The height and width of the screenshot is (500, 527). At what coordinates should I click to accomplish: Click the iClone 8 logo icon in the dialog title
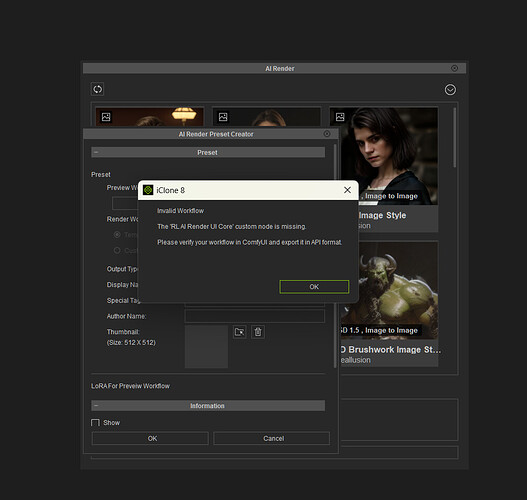(x=148, y=190)
